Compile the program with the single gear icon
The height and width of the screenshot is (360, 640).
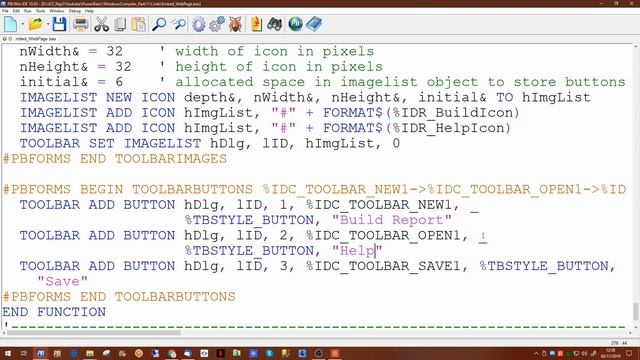198,24
